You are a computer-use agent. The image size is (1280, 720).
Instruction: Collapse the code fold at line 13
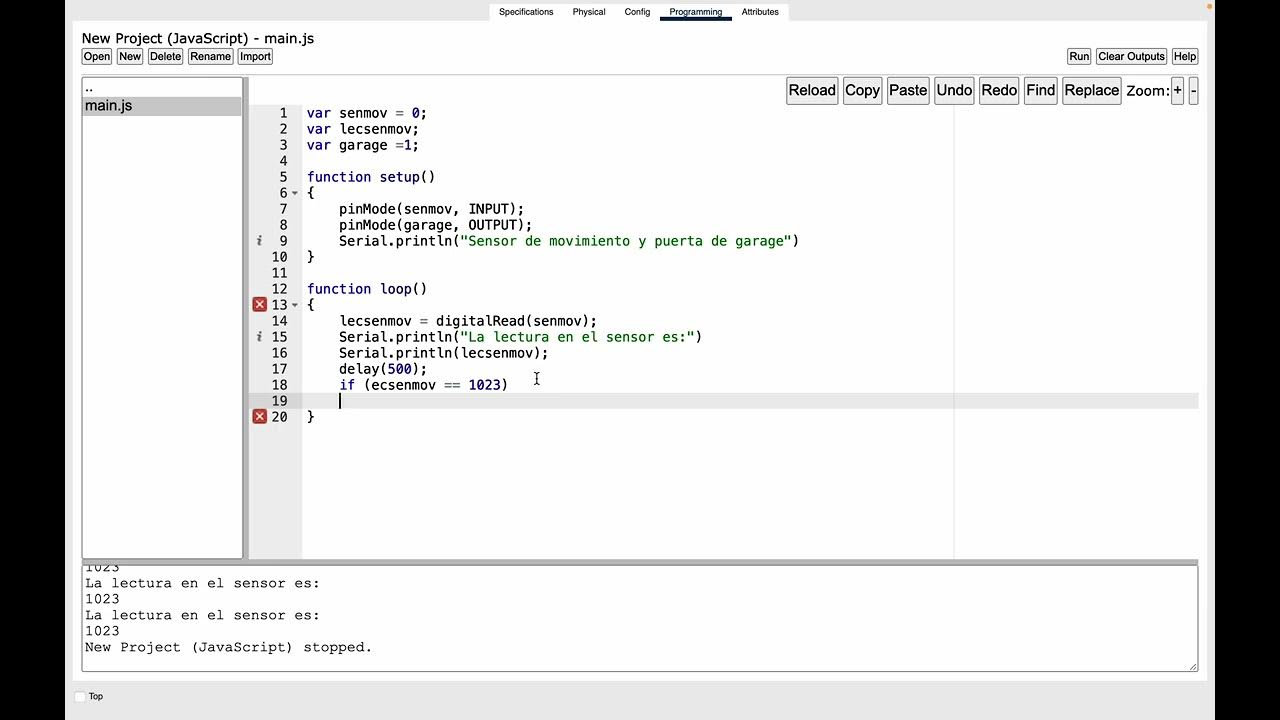click(295, 305)
